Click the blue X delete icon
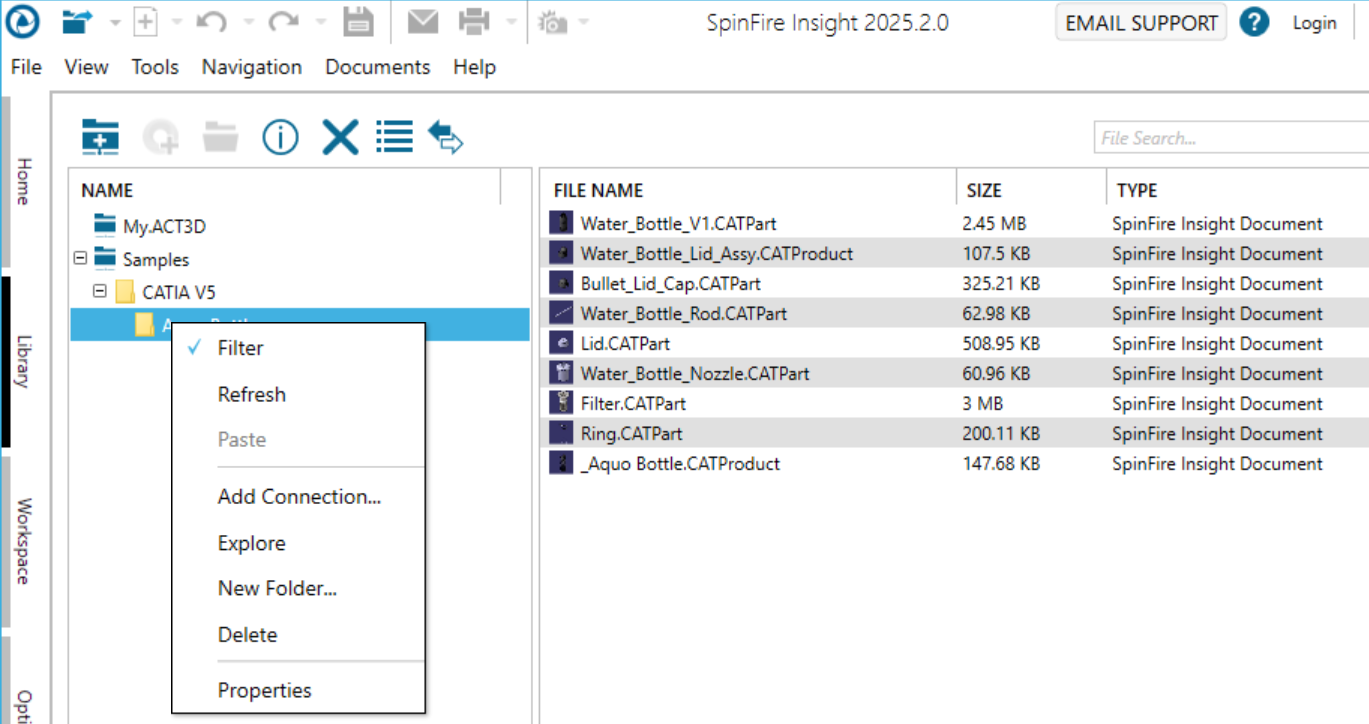Viewport: 1369px width, 724px height. click(x=340, y=137)
